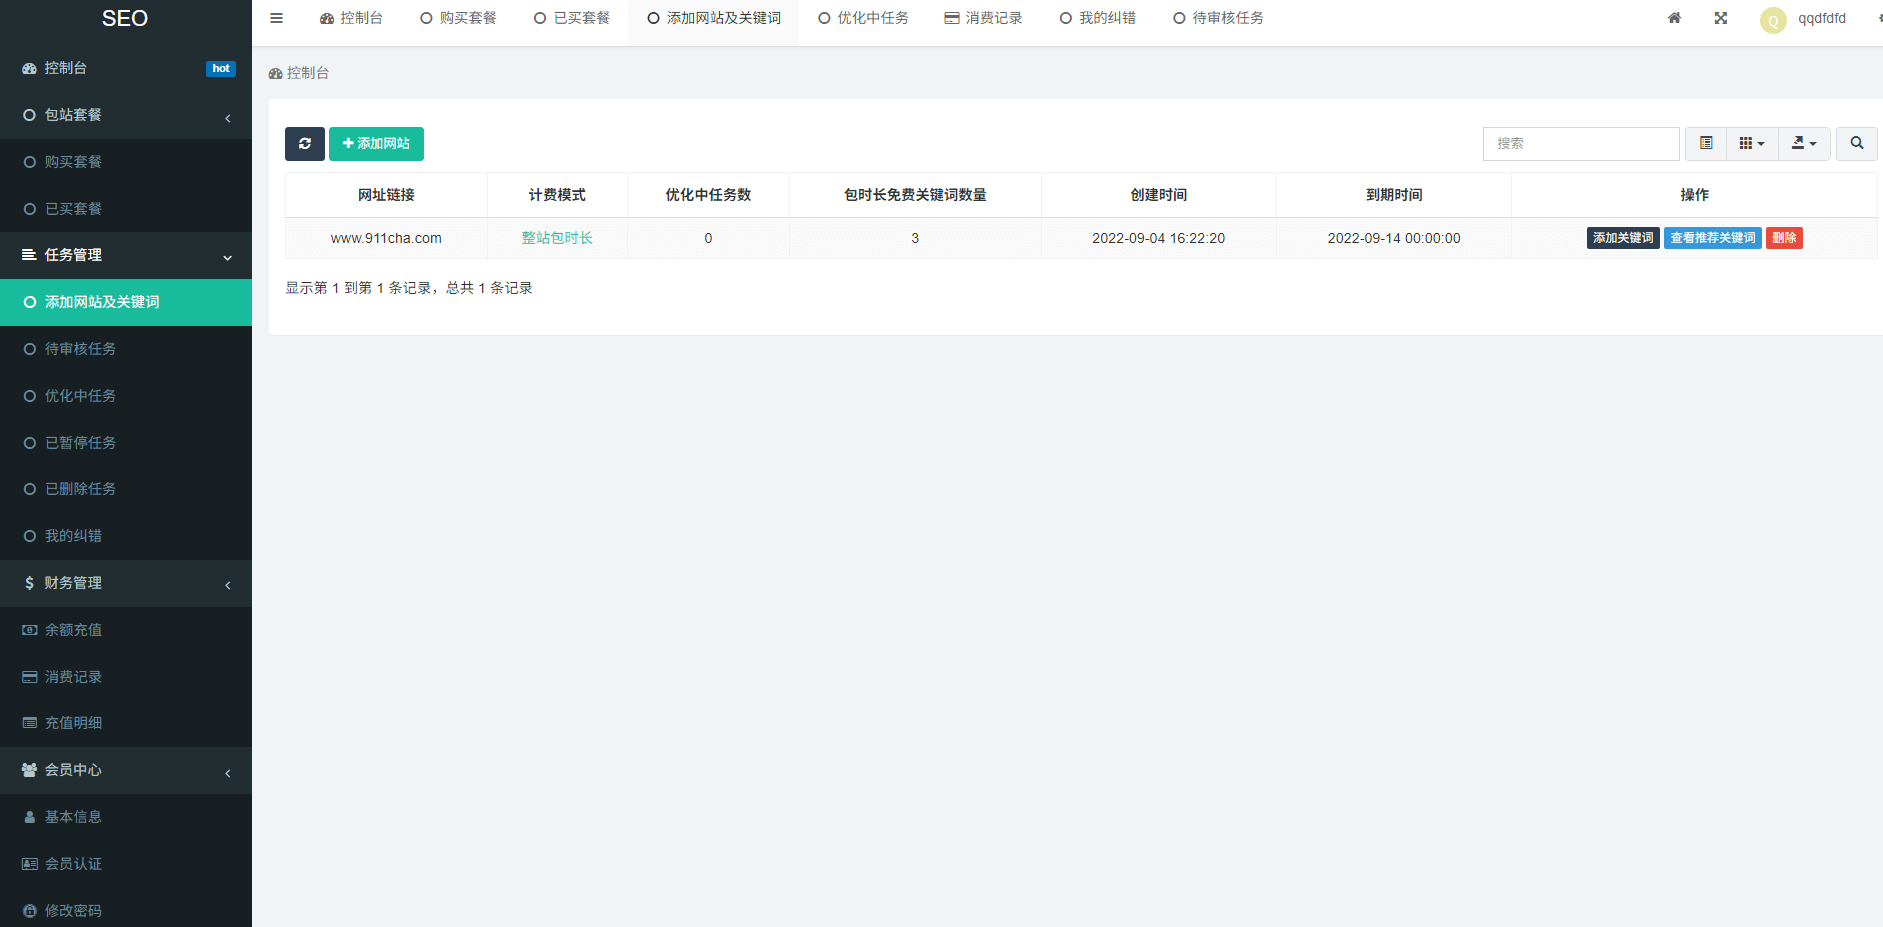Click the hamburger menu icon in top bar
This screenshot has width=1883, height=927.
(x=276, y=17)
